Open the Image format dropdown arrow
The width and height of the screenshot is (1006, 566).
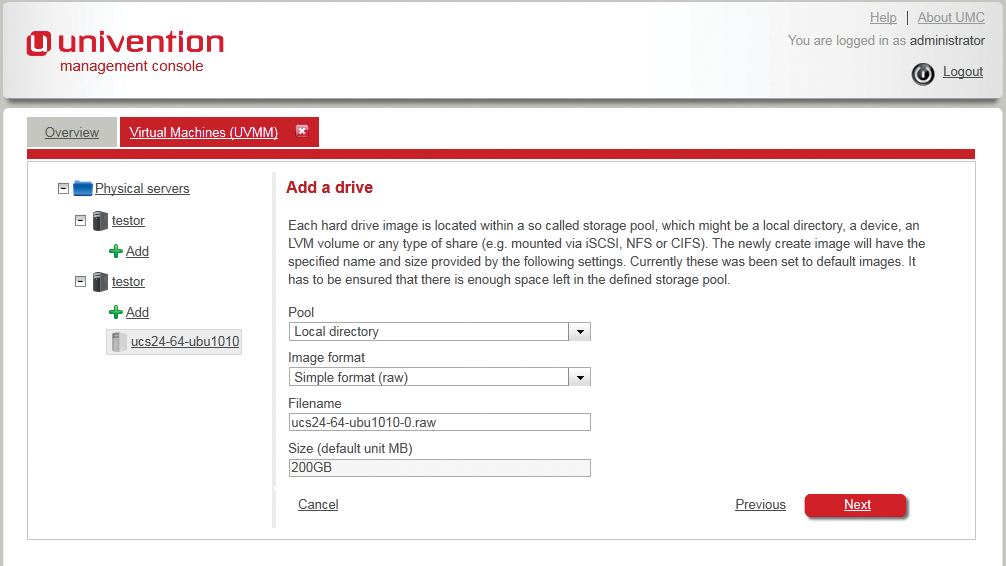coord(580,377)
